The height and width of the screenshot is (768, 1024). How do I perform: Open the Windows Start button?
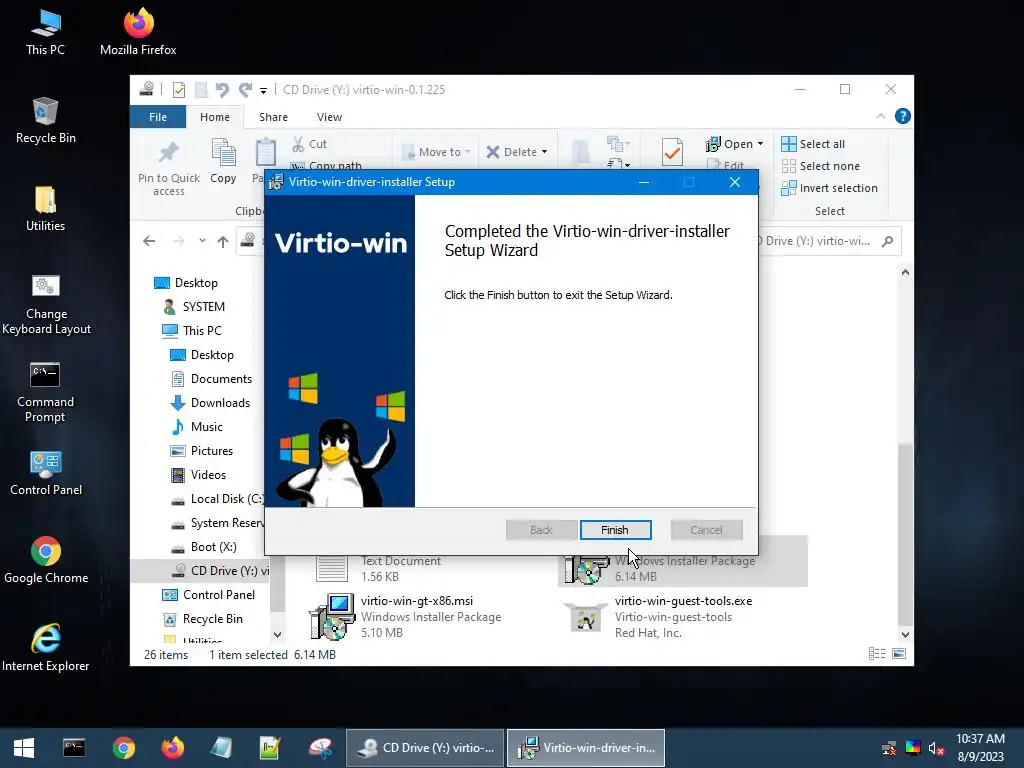[24, 748]
